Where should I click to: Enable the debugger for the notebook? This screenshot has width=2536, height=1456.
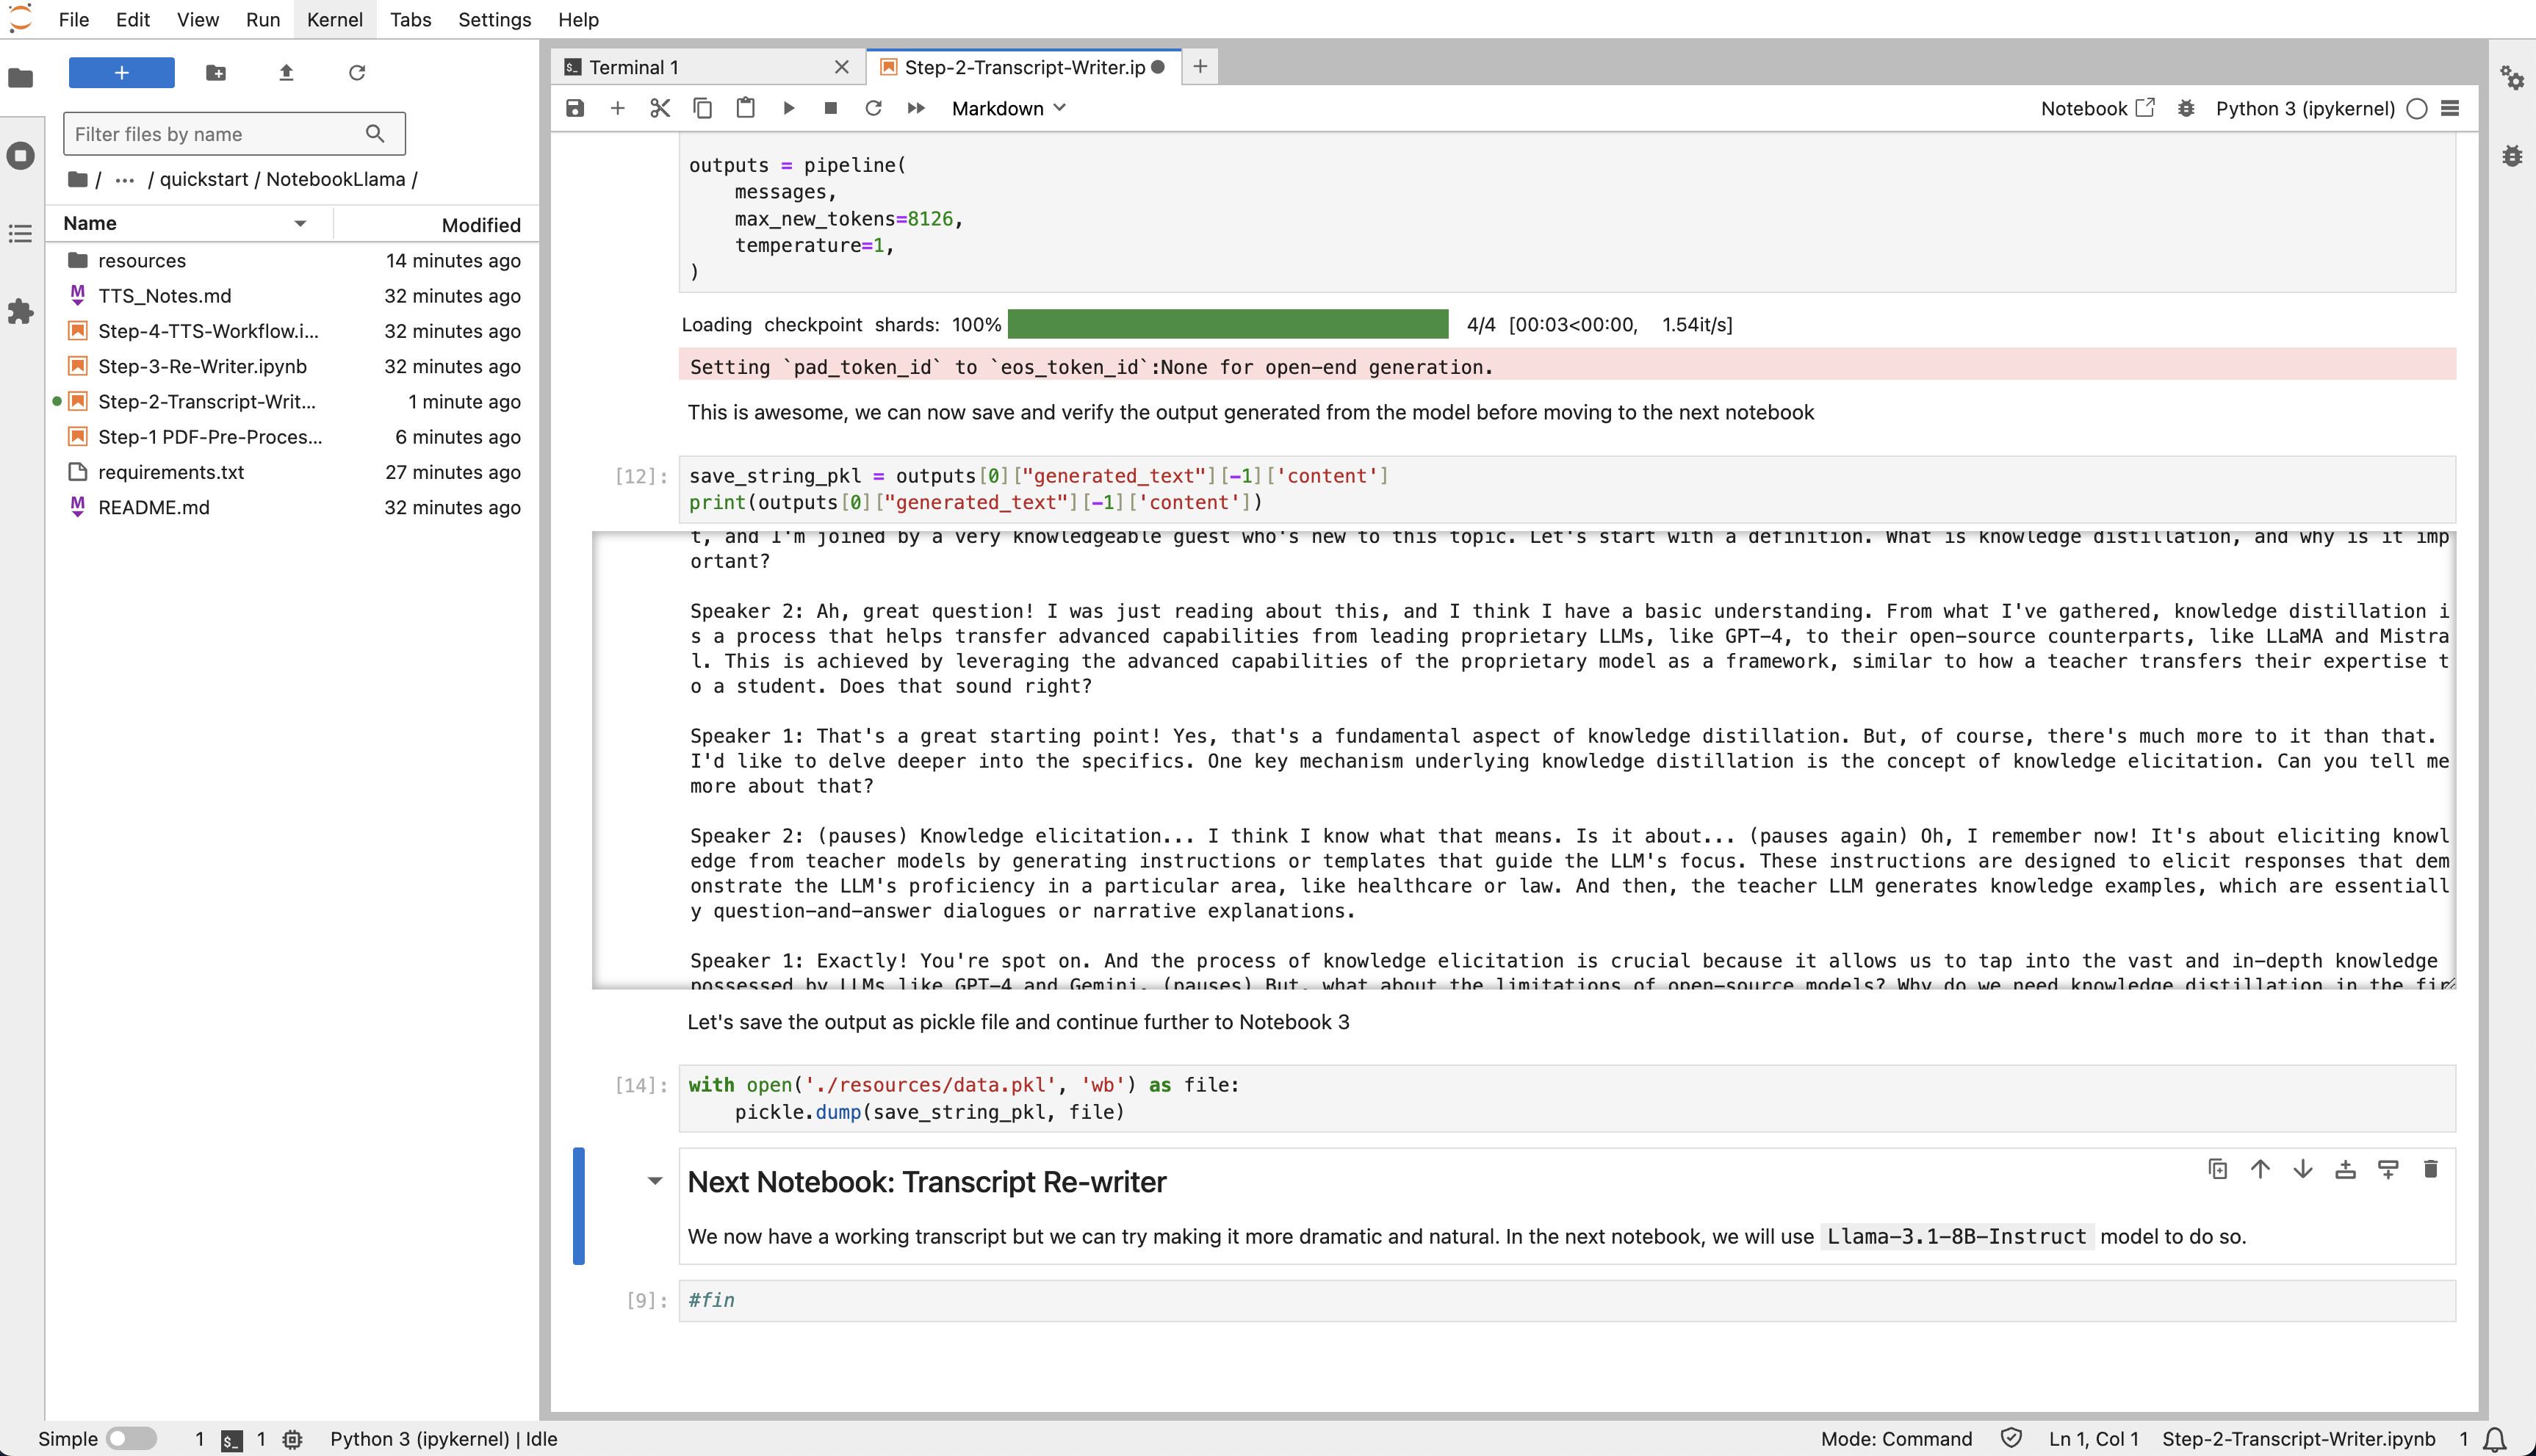2186,109
